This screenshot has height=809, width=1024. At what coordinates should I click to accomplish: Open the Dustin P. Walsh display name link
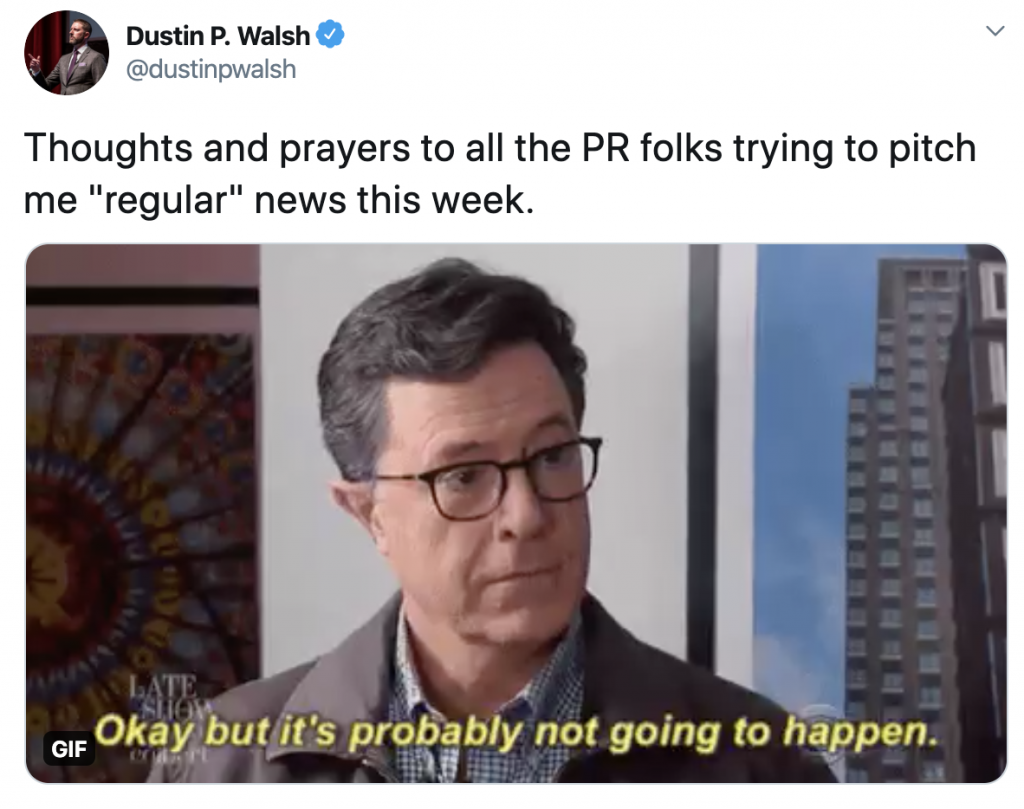217,36
